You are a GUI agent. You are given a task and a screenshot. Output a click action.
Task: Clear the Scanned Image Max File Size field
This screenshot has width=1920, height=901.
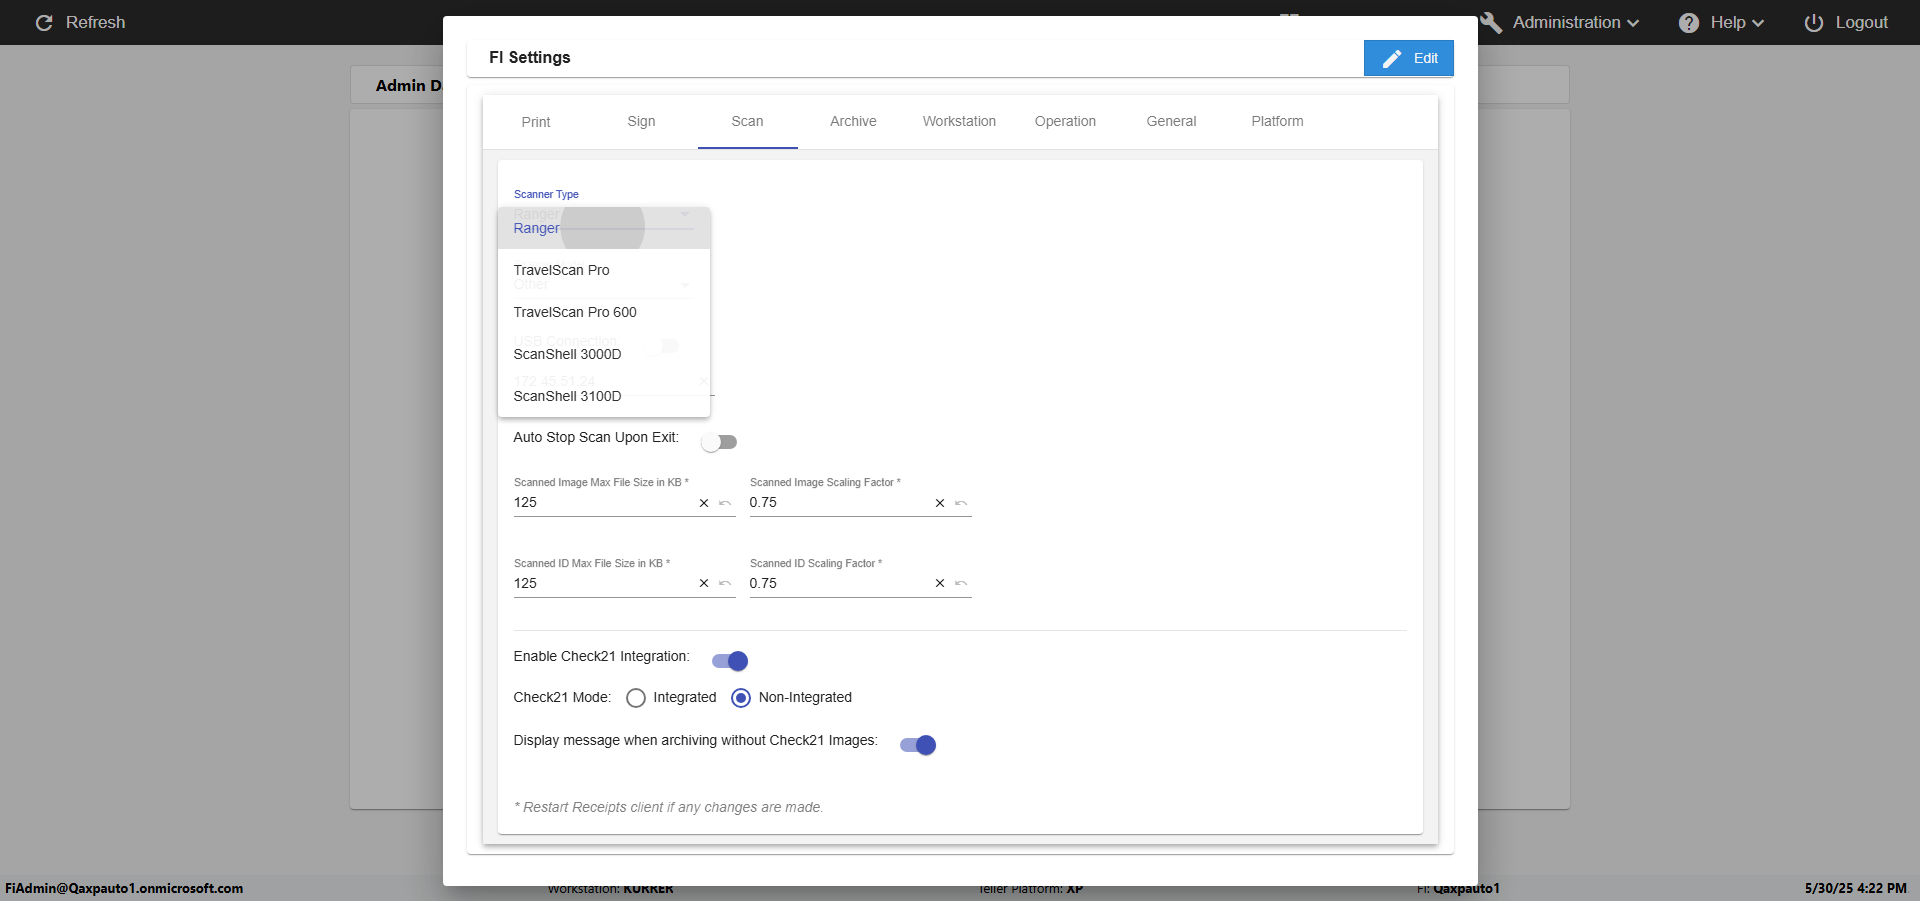704,503
